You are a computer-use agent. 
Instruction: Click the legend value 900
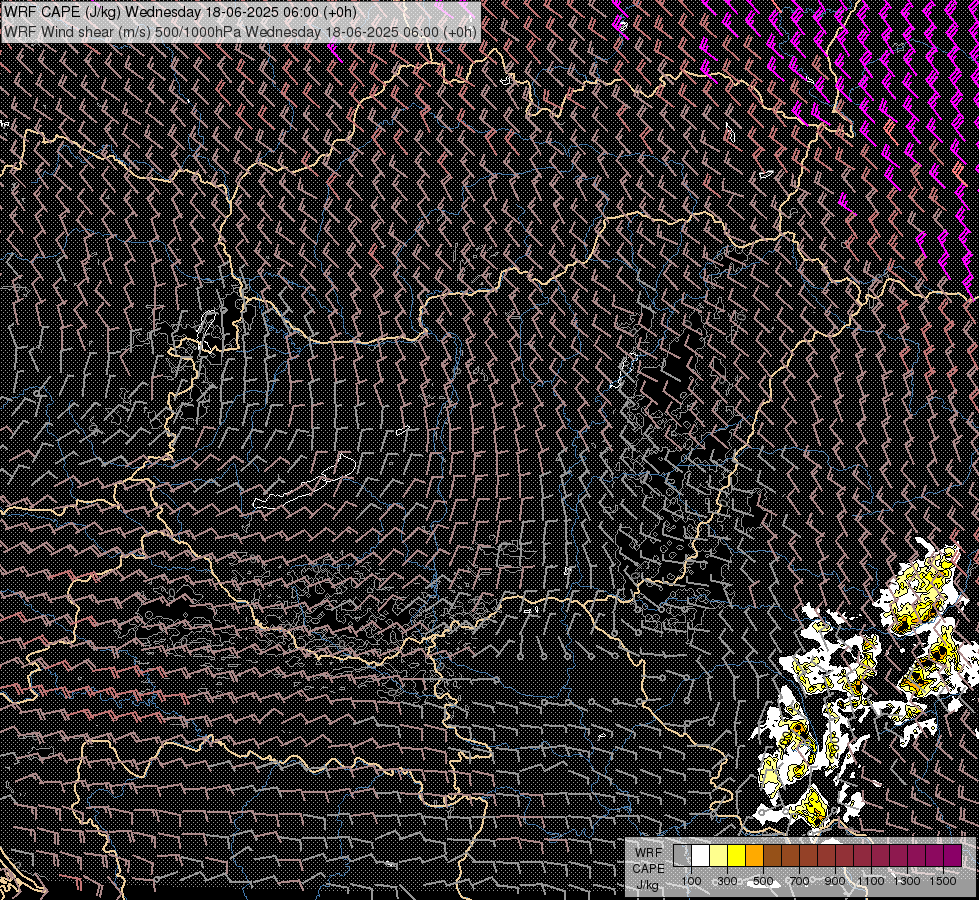[835, 881]
